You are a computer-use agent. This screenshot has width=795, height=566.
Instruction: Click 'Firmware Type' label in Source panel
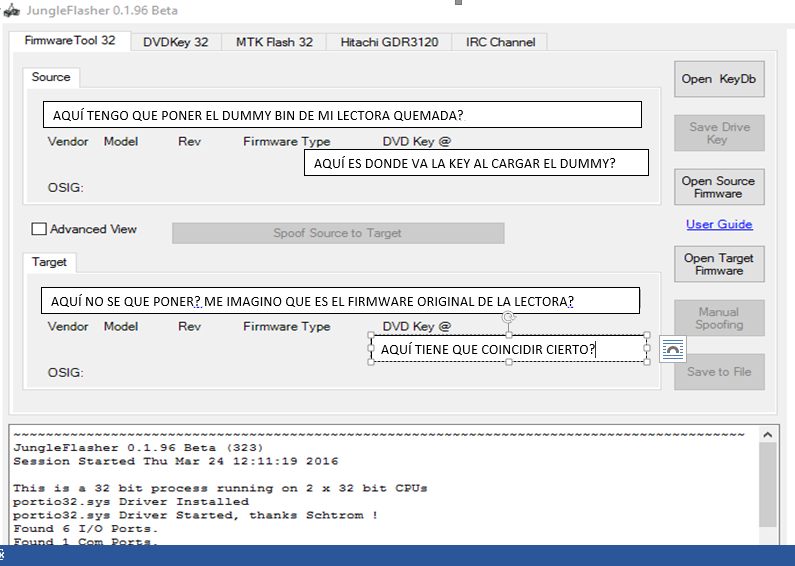(x=286, y=142)
